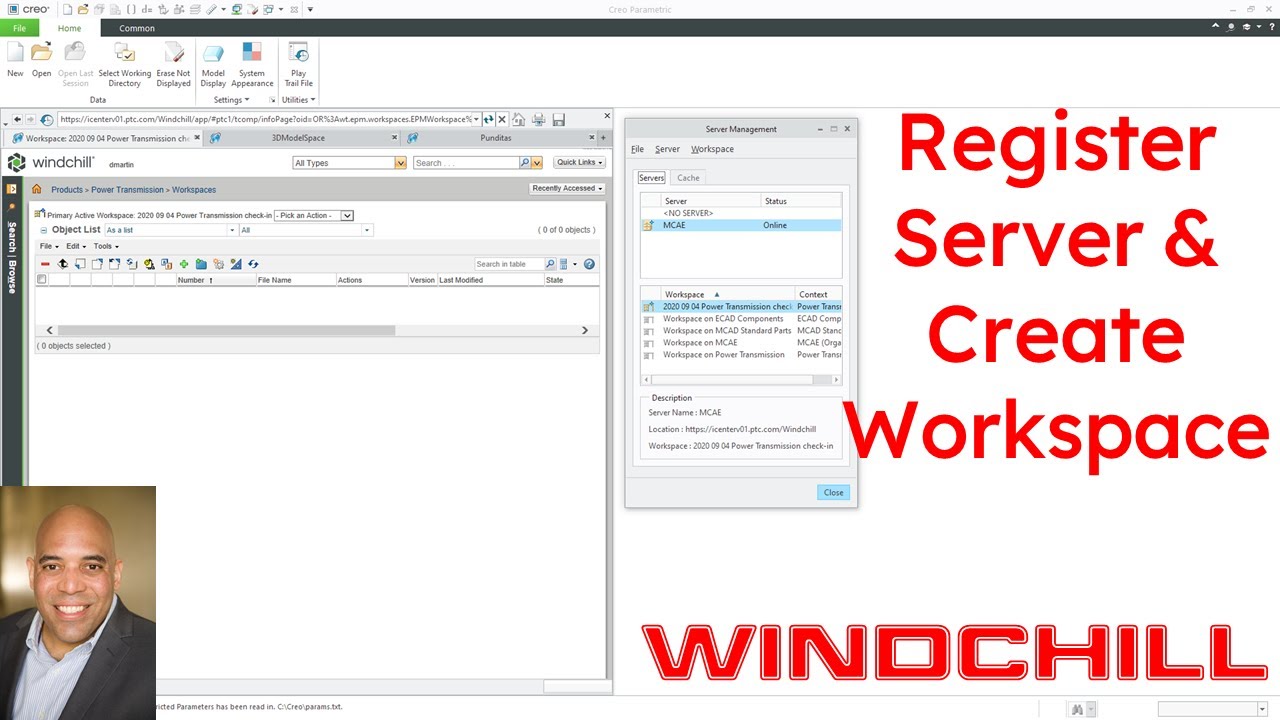Open the Server menu in Server Management

[667, 149]
